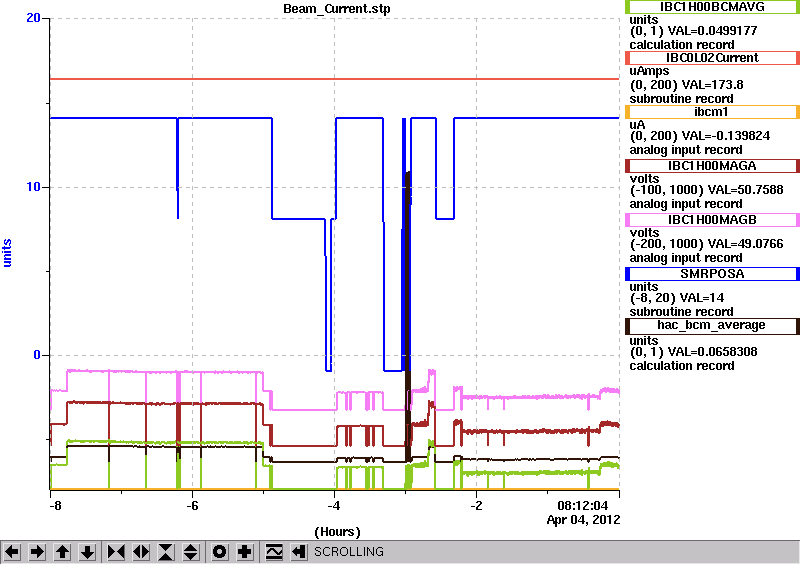
Task: Select the IBC1H00BCMAVG curve legend
Action: tap(712, 7)
